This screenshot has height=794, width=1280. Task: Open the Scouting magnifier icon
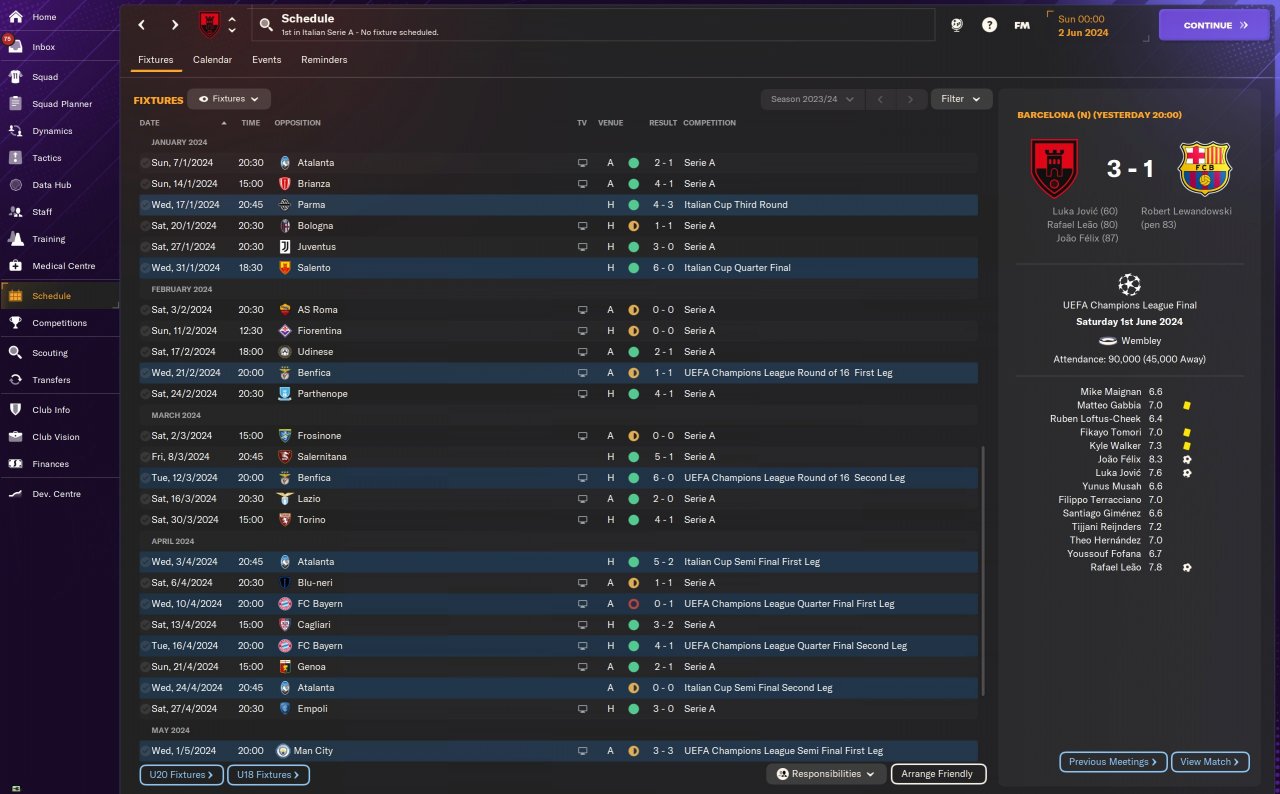tap(15, 353)
